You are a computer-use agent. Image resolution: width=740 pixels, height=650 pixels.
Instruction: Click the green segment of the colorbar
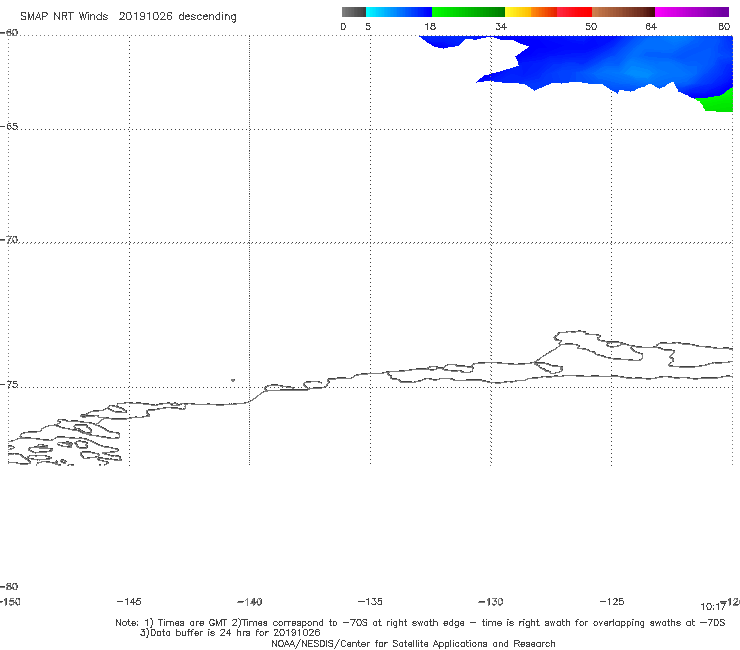468,12
